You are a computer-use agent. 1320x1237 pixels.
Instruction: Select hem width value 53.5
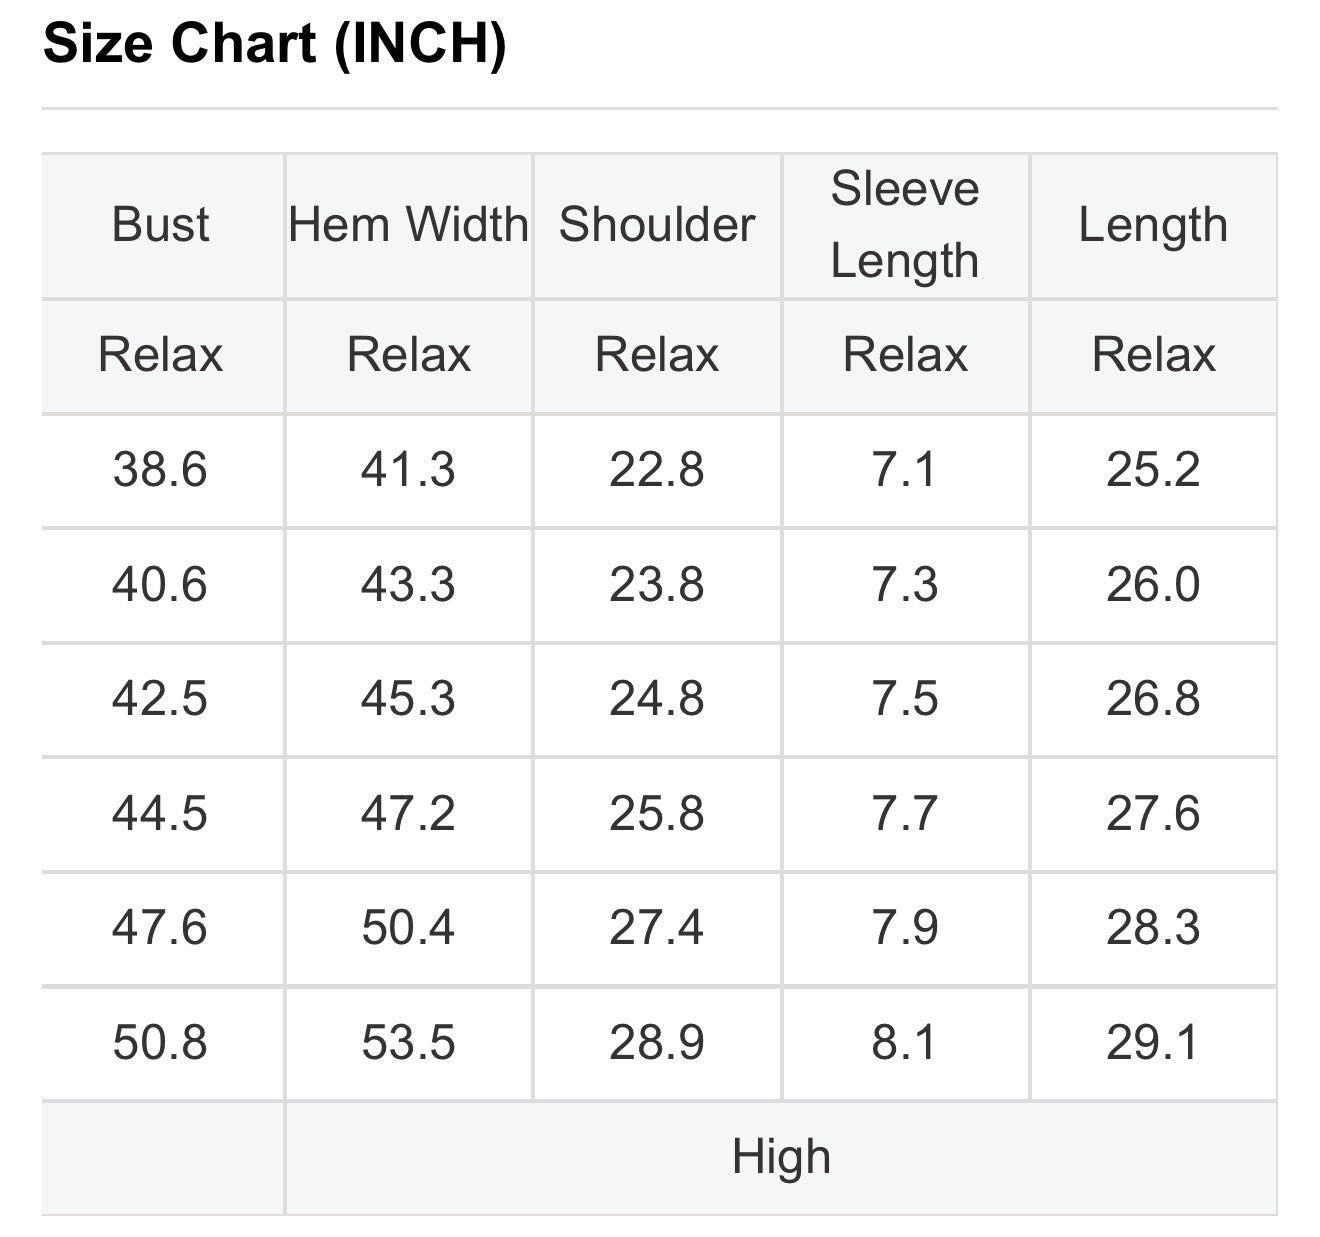408,1042
